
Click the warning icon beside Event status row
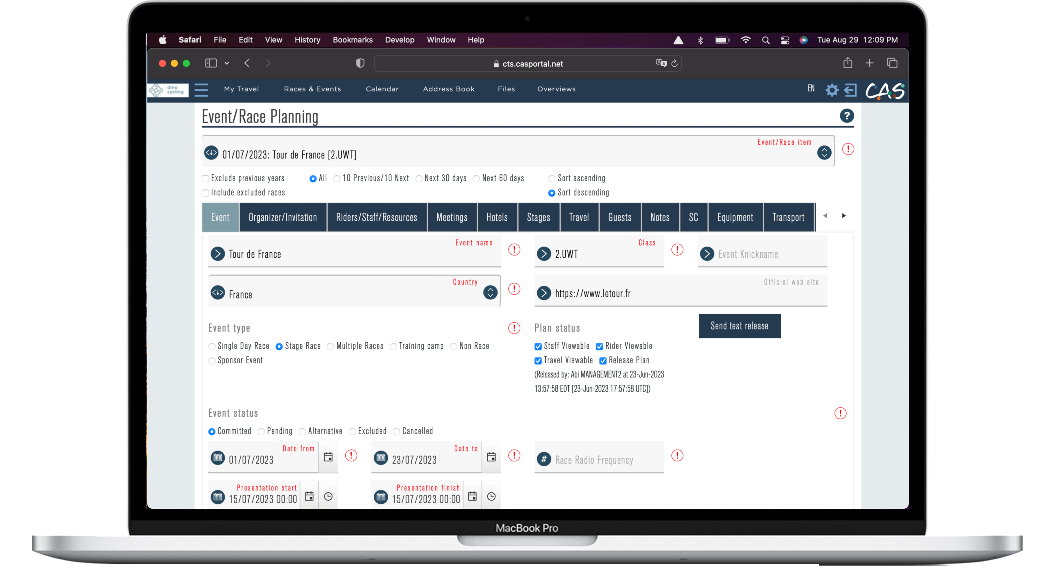pyautogui.click(x=840, y=414)
